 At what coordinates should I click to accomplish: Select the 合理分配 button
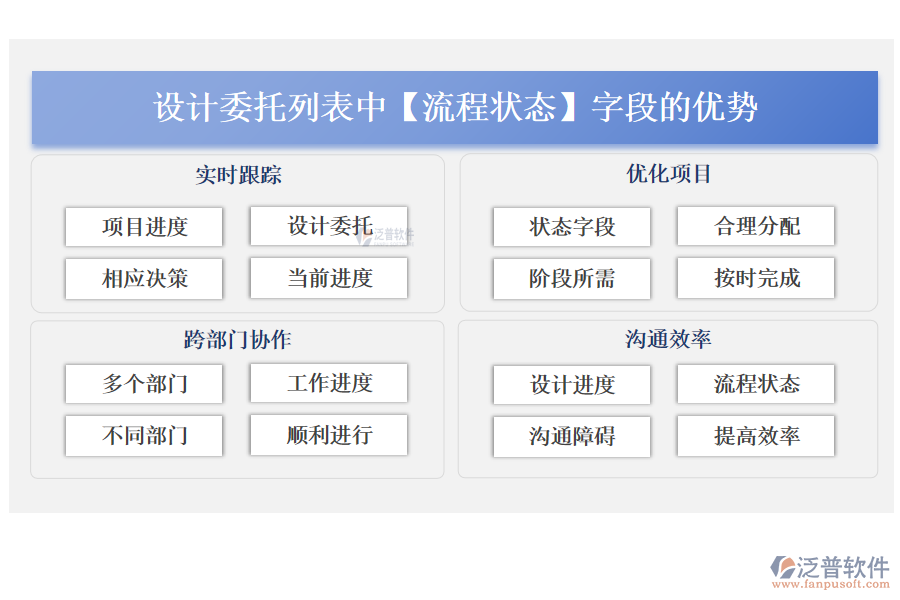click(755, 227)
